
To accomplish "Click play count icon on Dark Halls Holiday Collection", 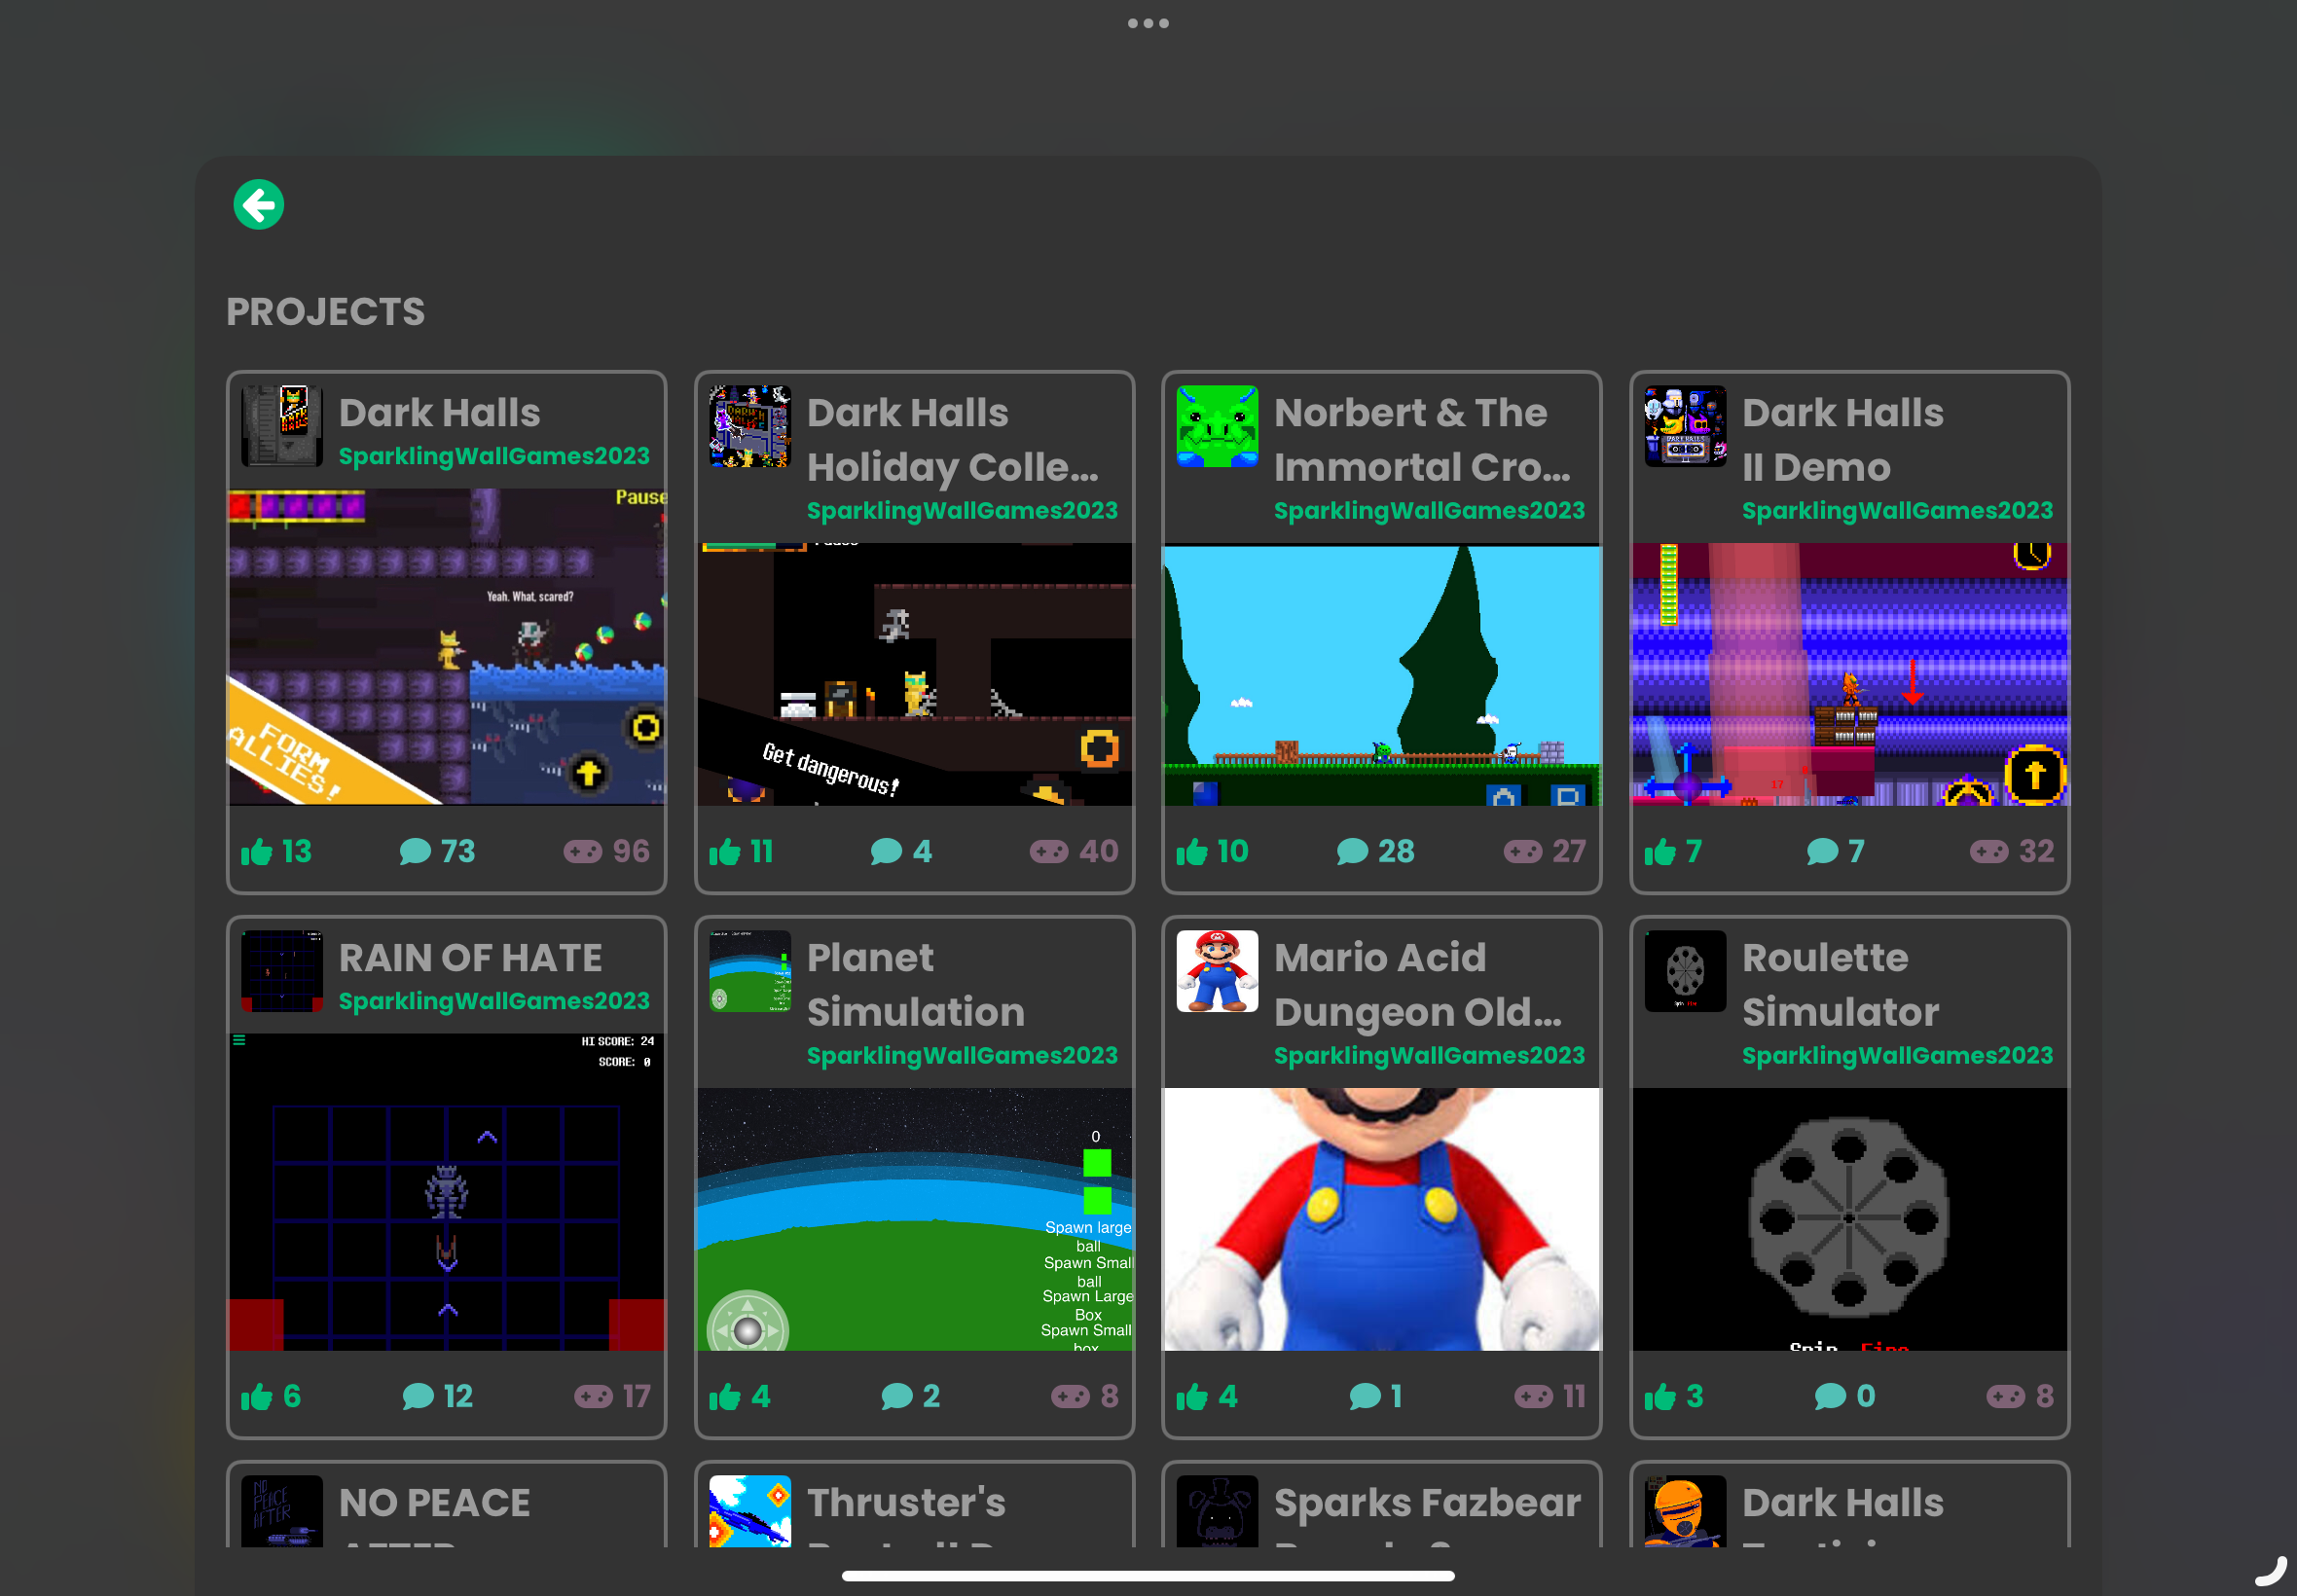I will coord(1049,852).
